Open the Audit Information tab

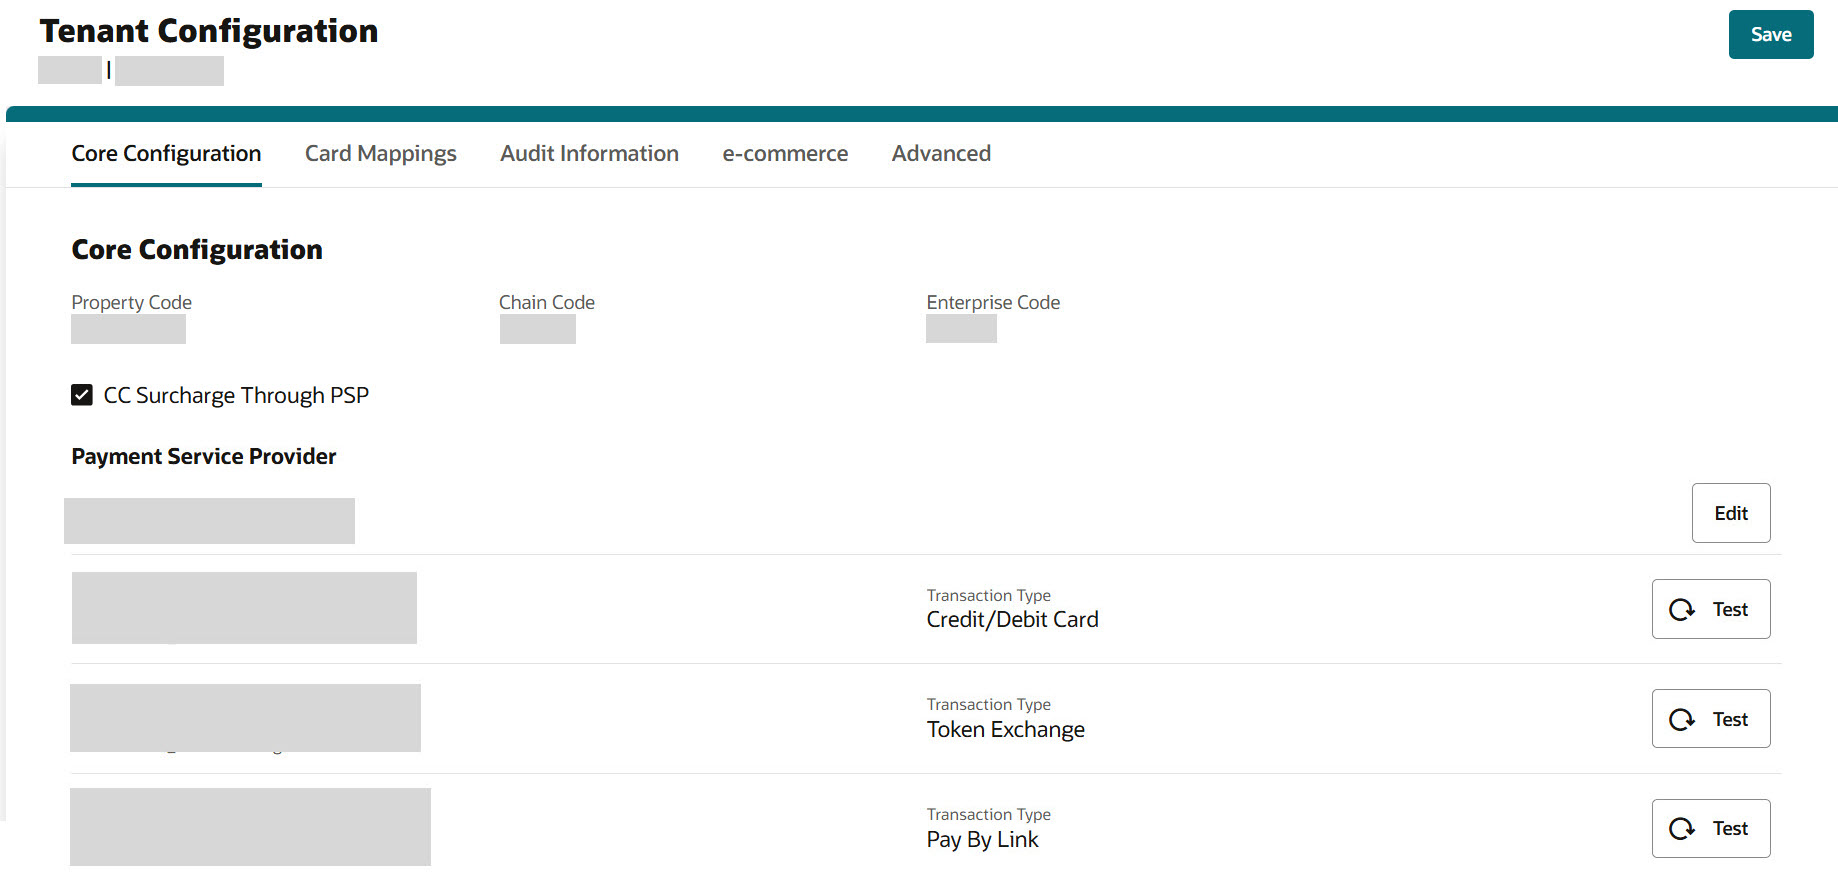click(x=589, y=153)
